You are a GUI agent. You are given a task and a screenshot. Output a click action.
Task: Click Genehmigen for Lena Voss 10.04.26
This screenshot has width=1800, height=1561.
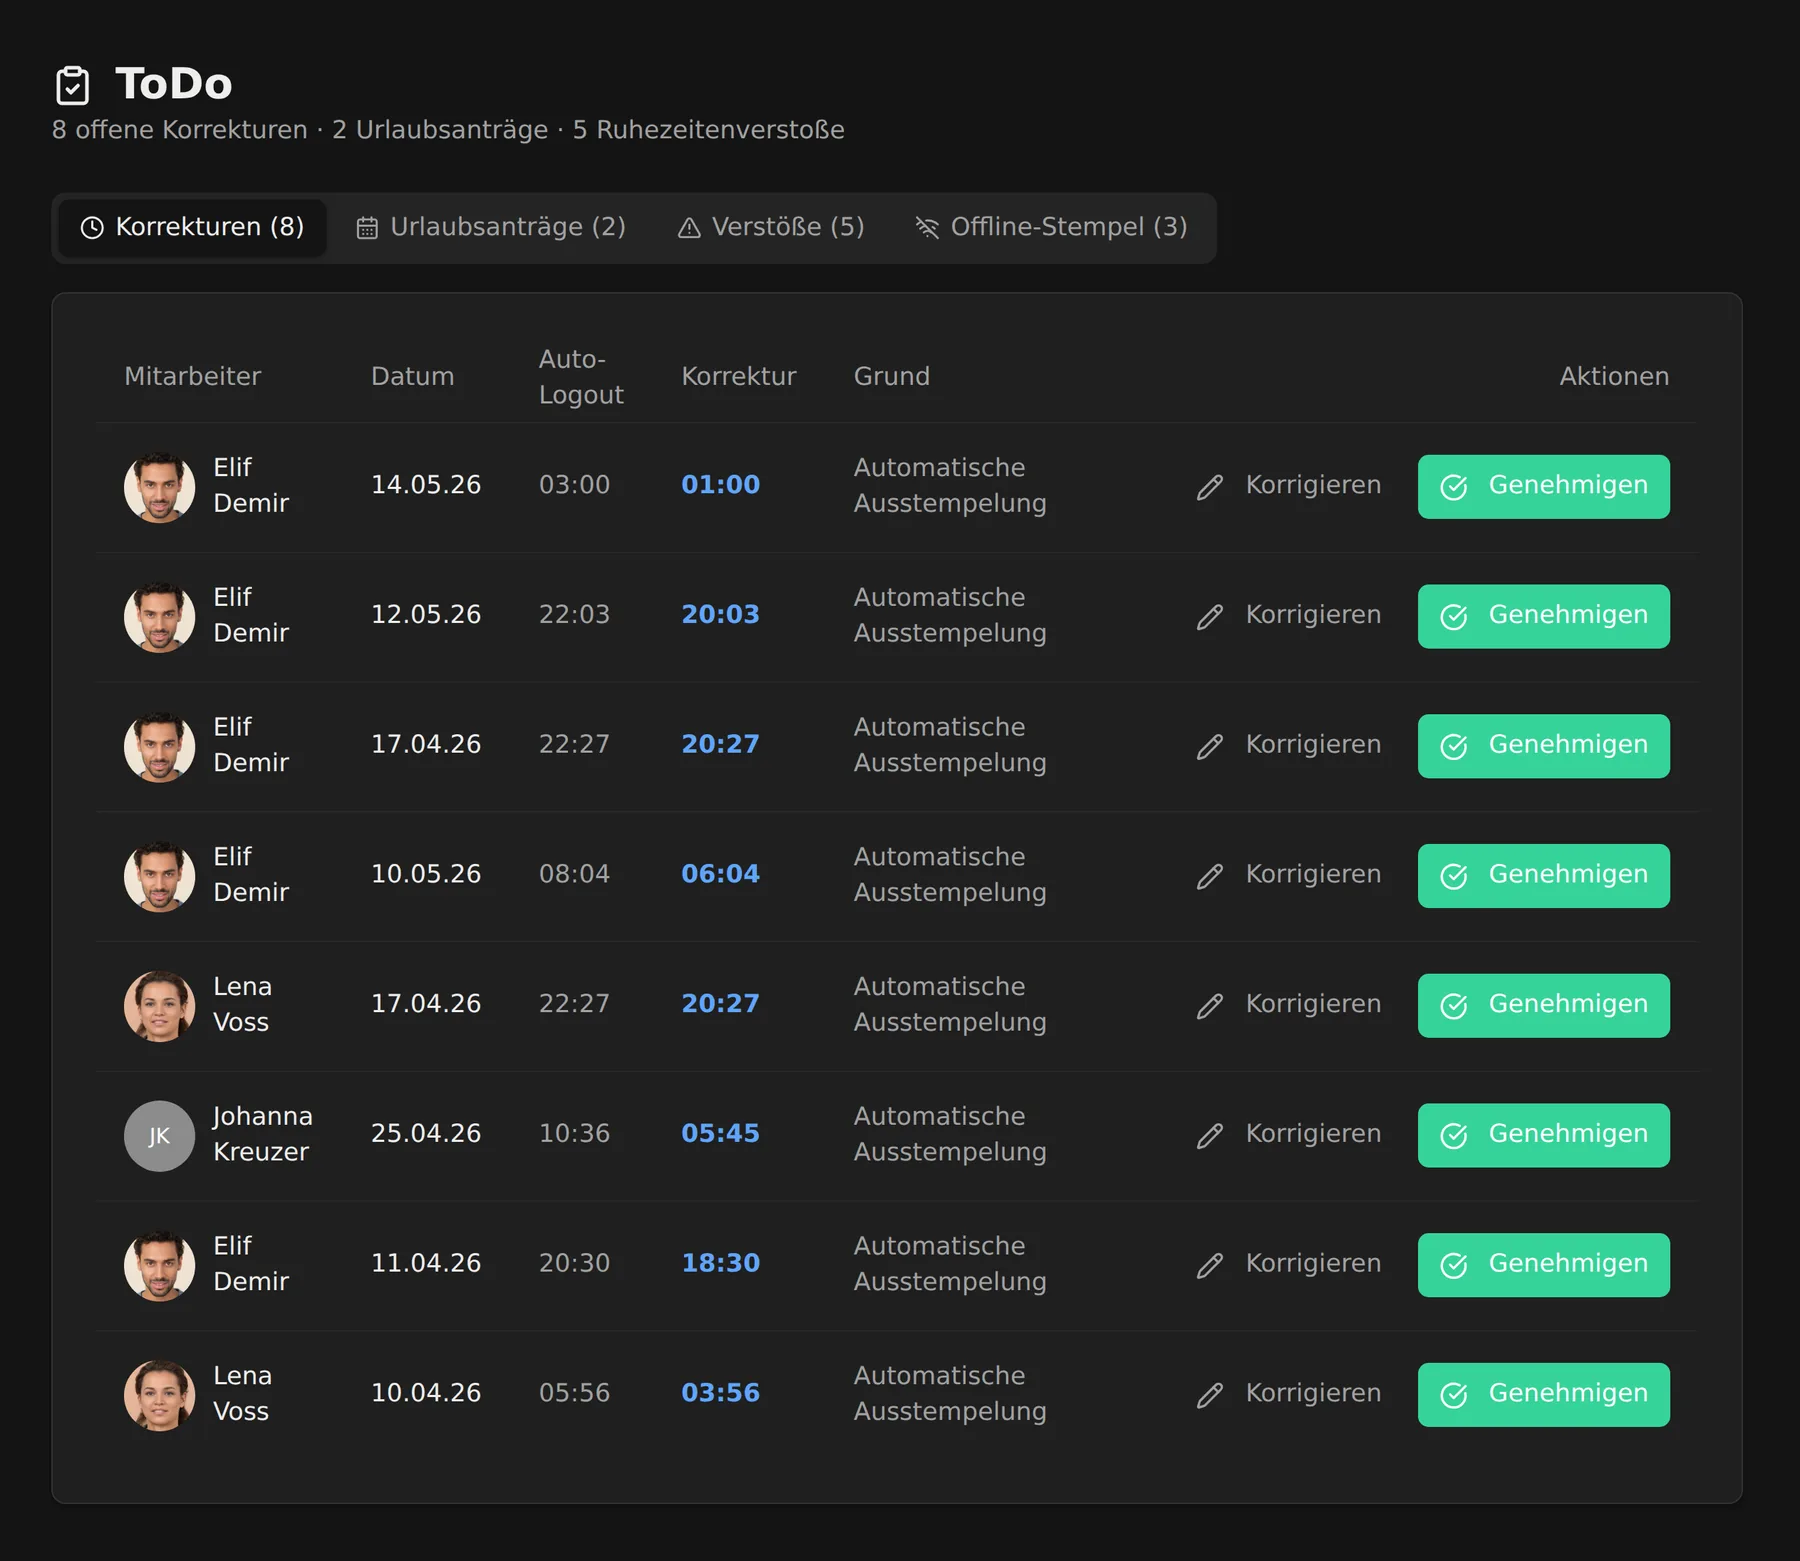tap(1543, 1395)
